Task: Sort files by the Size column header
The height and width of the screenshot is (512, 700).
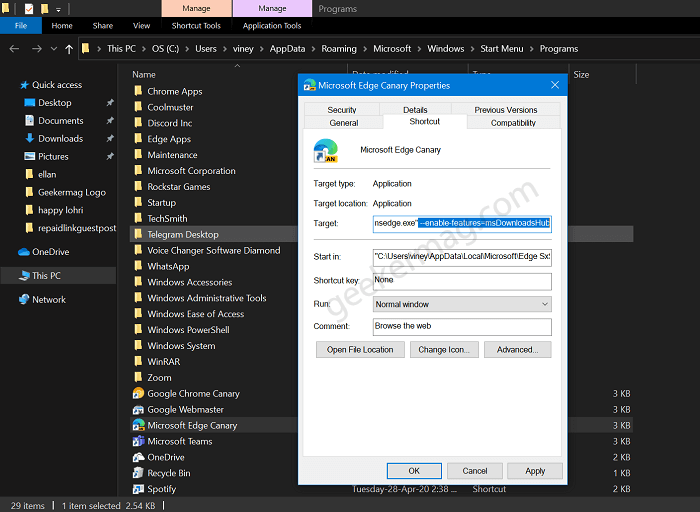Action: coord(581,75)
